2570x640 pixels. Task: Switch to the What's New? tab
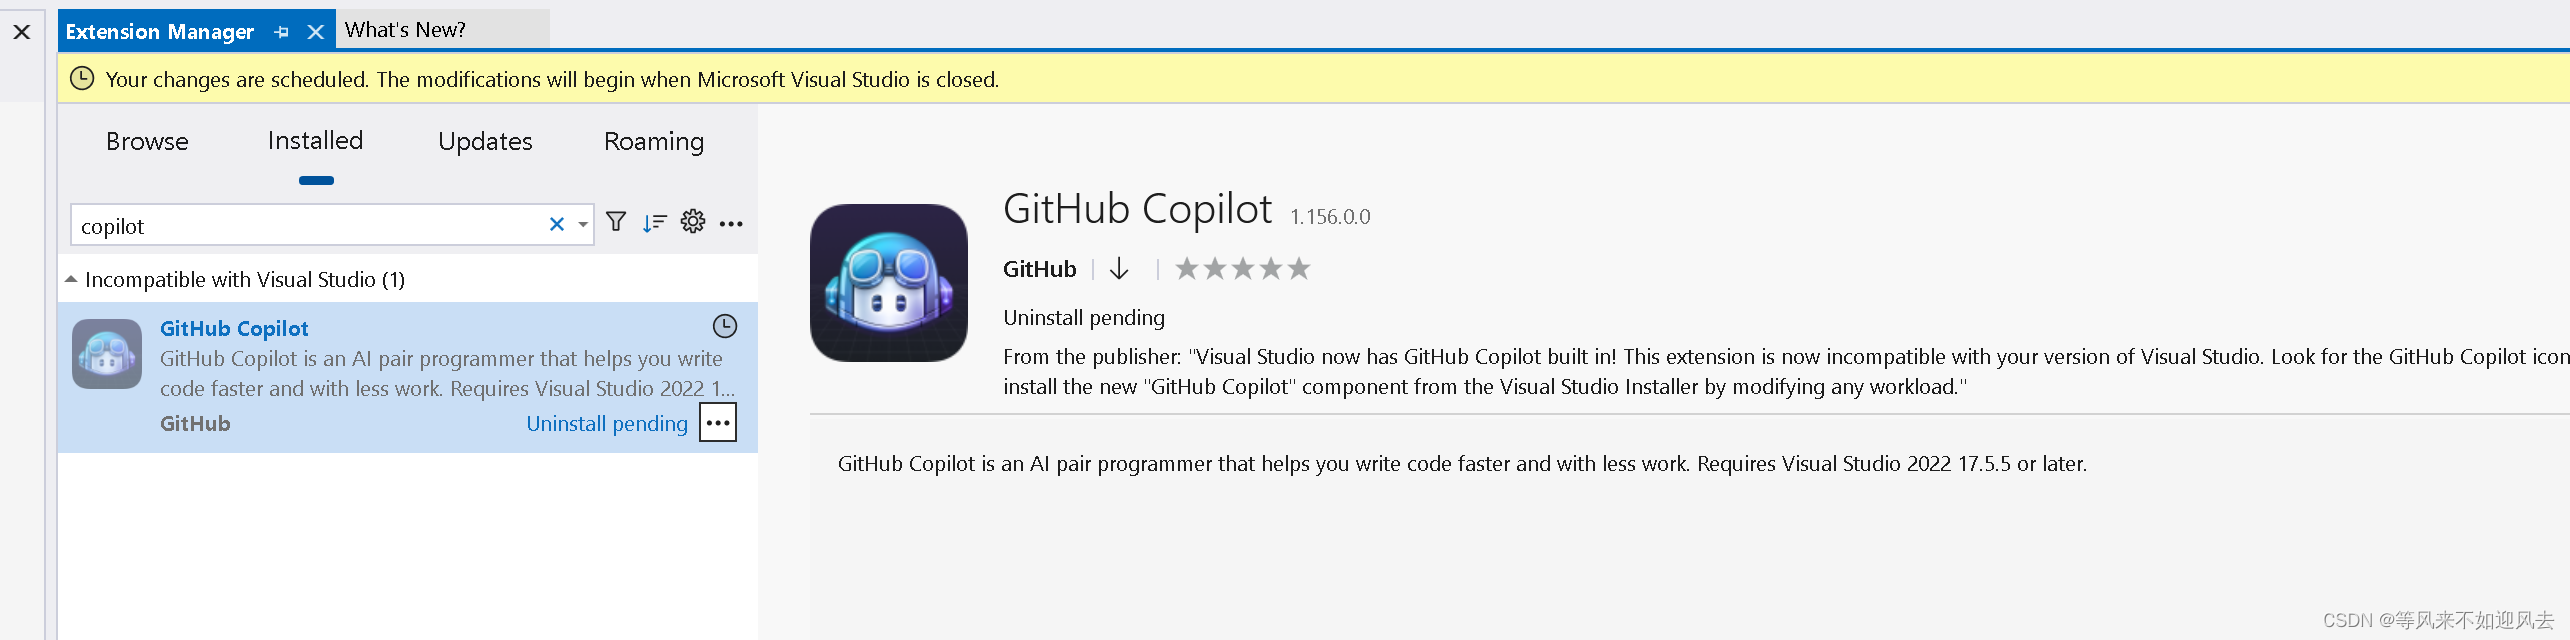tap(405, 30)
